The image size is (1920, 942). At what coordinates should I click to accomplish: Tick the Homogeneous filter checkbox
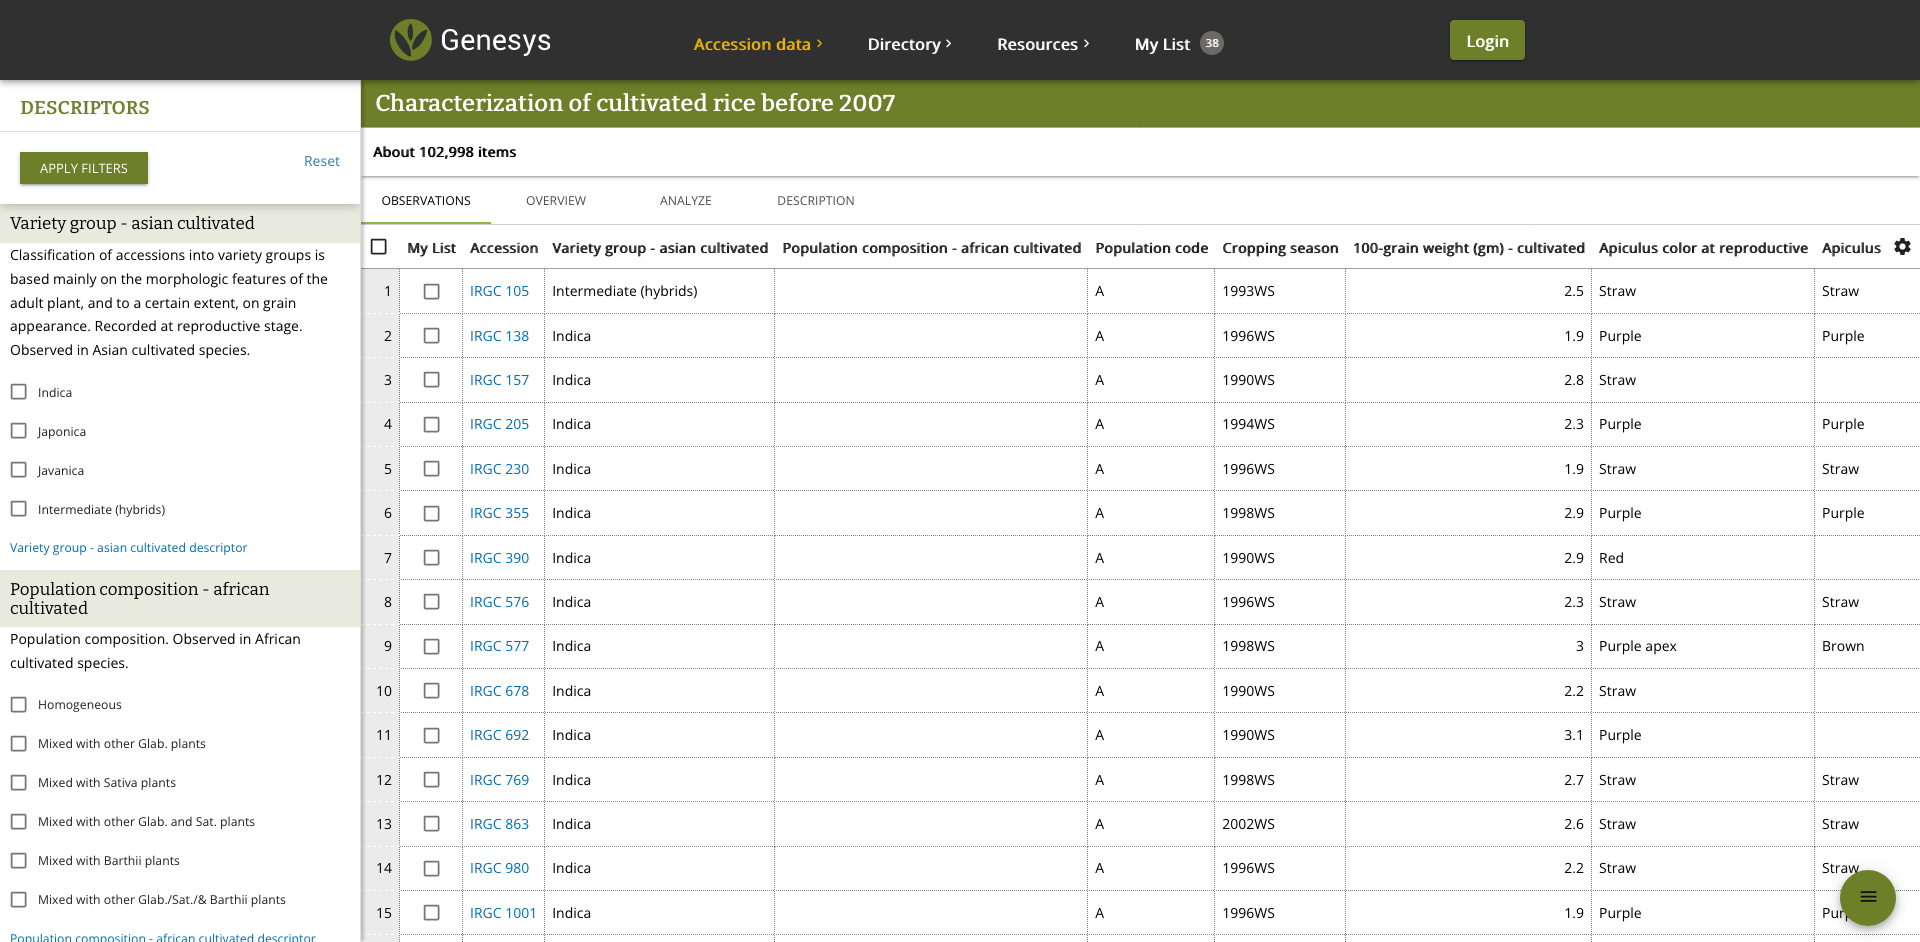(19, 704)
